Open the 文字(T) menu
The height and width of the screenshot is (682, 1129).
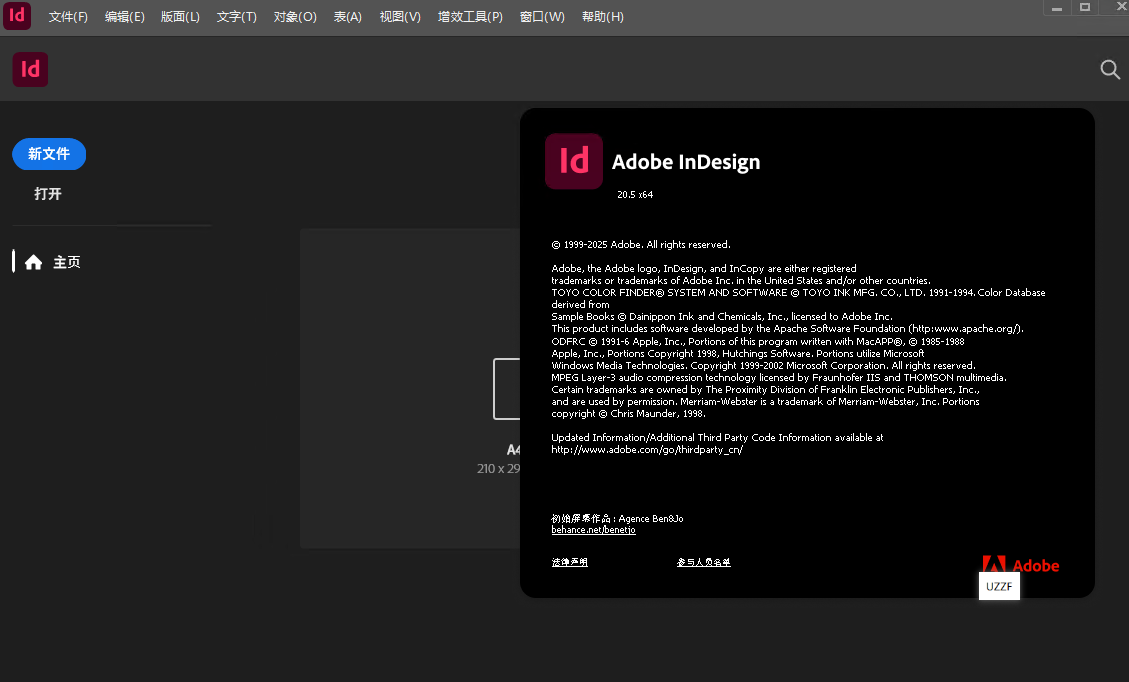tap(236, 17)
